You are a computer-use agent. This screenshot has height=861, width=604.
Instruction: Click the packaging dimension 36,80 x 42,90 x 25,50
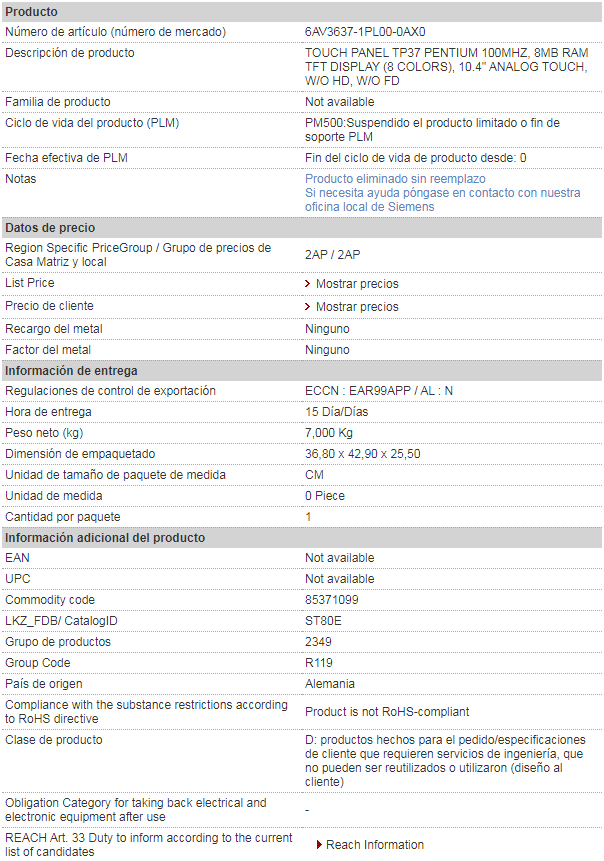(363, 454)
